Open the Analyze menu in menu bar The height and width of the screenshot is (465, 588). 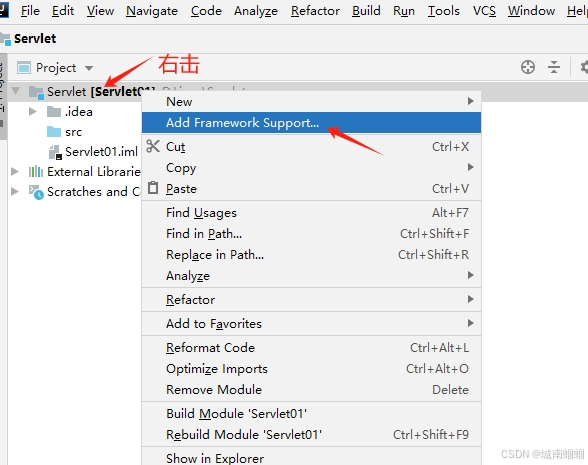(x=256, y=11)
